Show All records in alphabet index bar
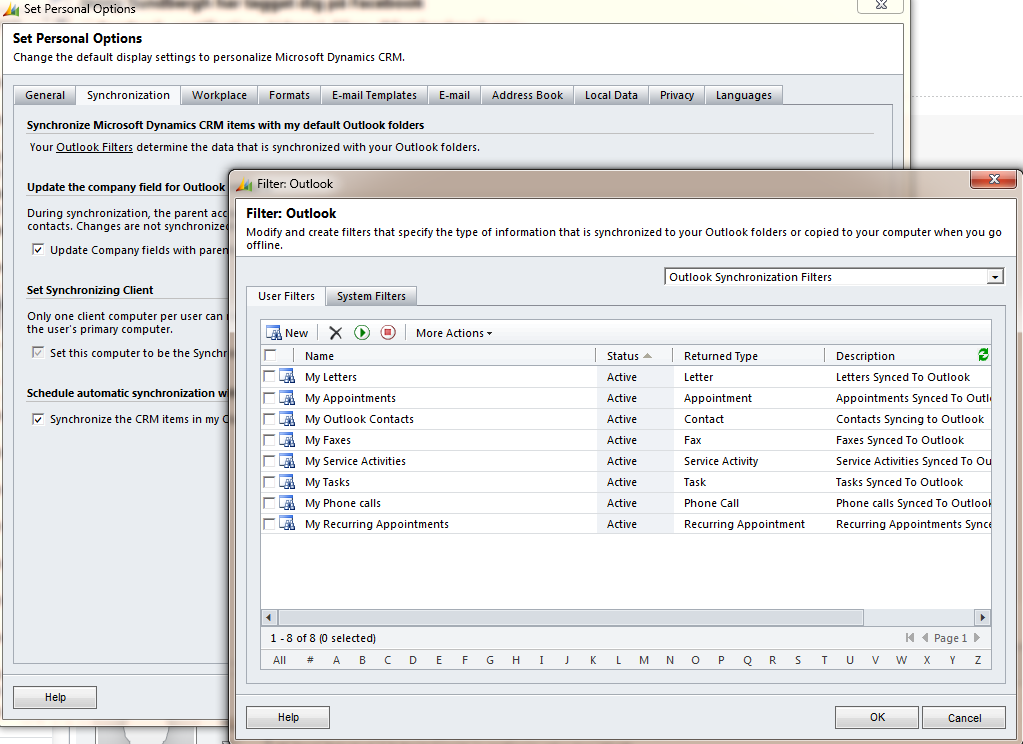 (x=279, y=660)
